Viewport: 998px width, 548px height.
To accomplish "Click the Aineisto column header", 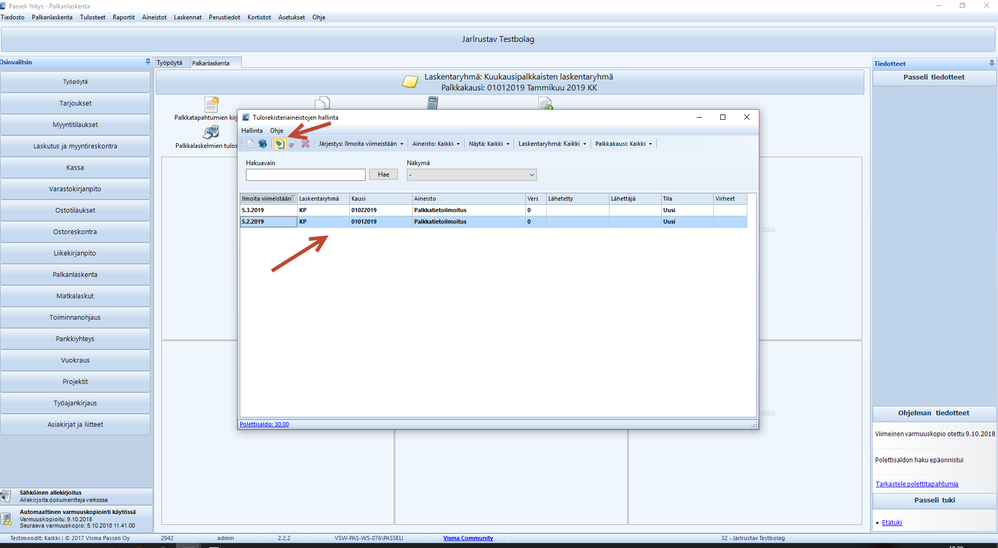I will [468, 199].
